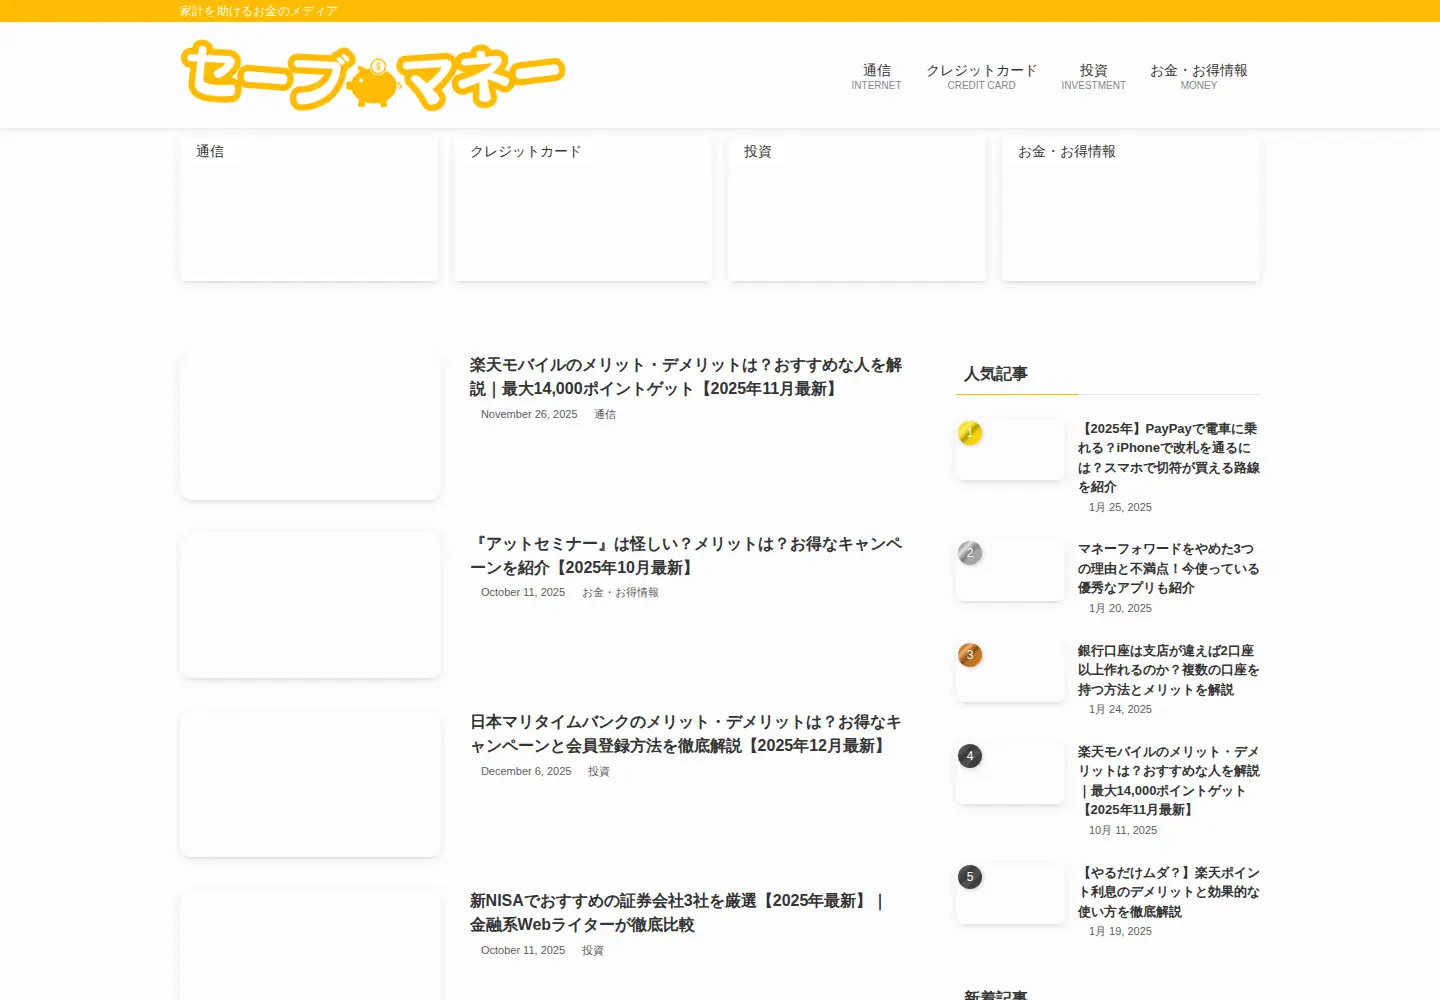Image resolution: width=1440 pixels, height=1000 pixels.
Task: Select the お金・お得情報 category card
Action: [x=1131, y=208]
